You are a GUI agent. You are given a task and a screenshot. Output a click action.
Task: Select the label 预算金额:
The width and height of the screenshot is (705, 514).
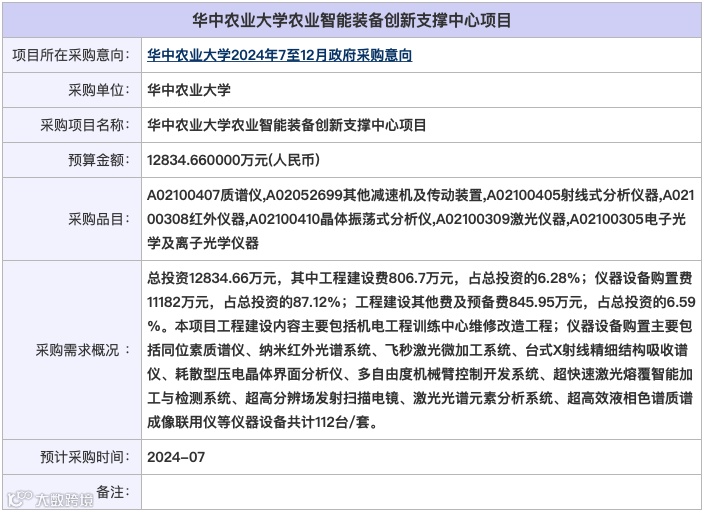pos(99,160)
